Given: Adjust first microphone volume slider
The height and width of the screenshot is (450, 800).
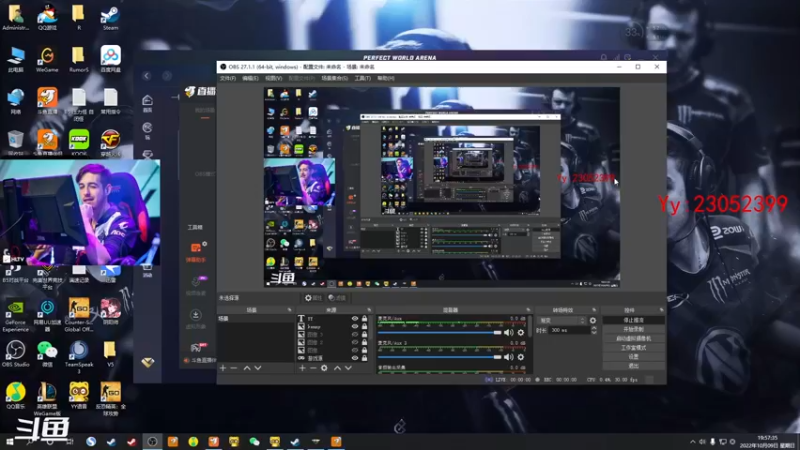Looking at the screenshot, I should click(x=439, y=333).
